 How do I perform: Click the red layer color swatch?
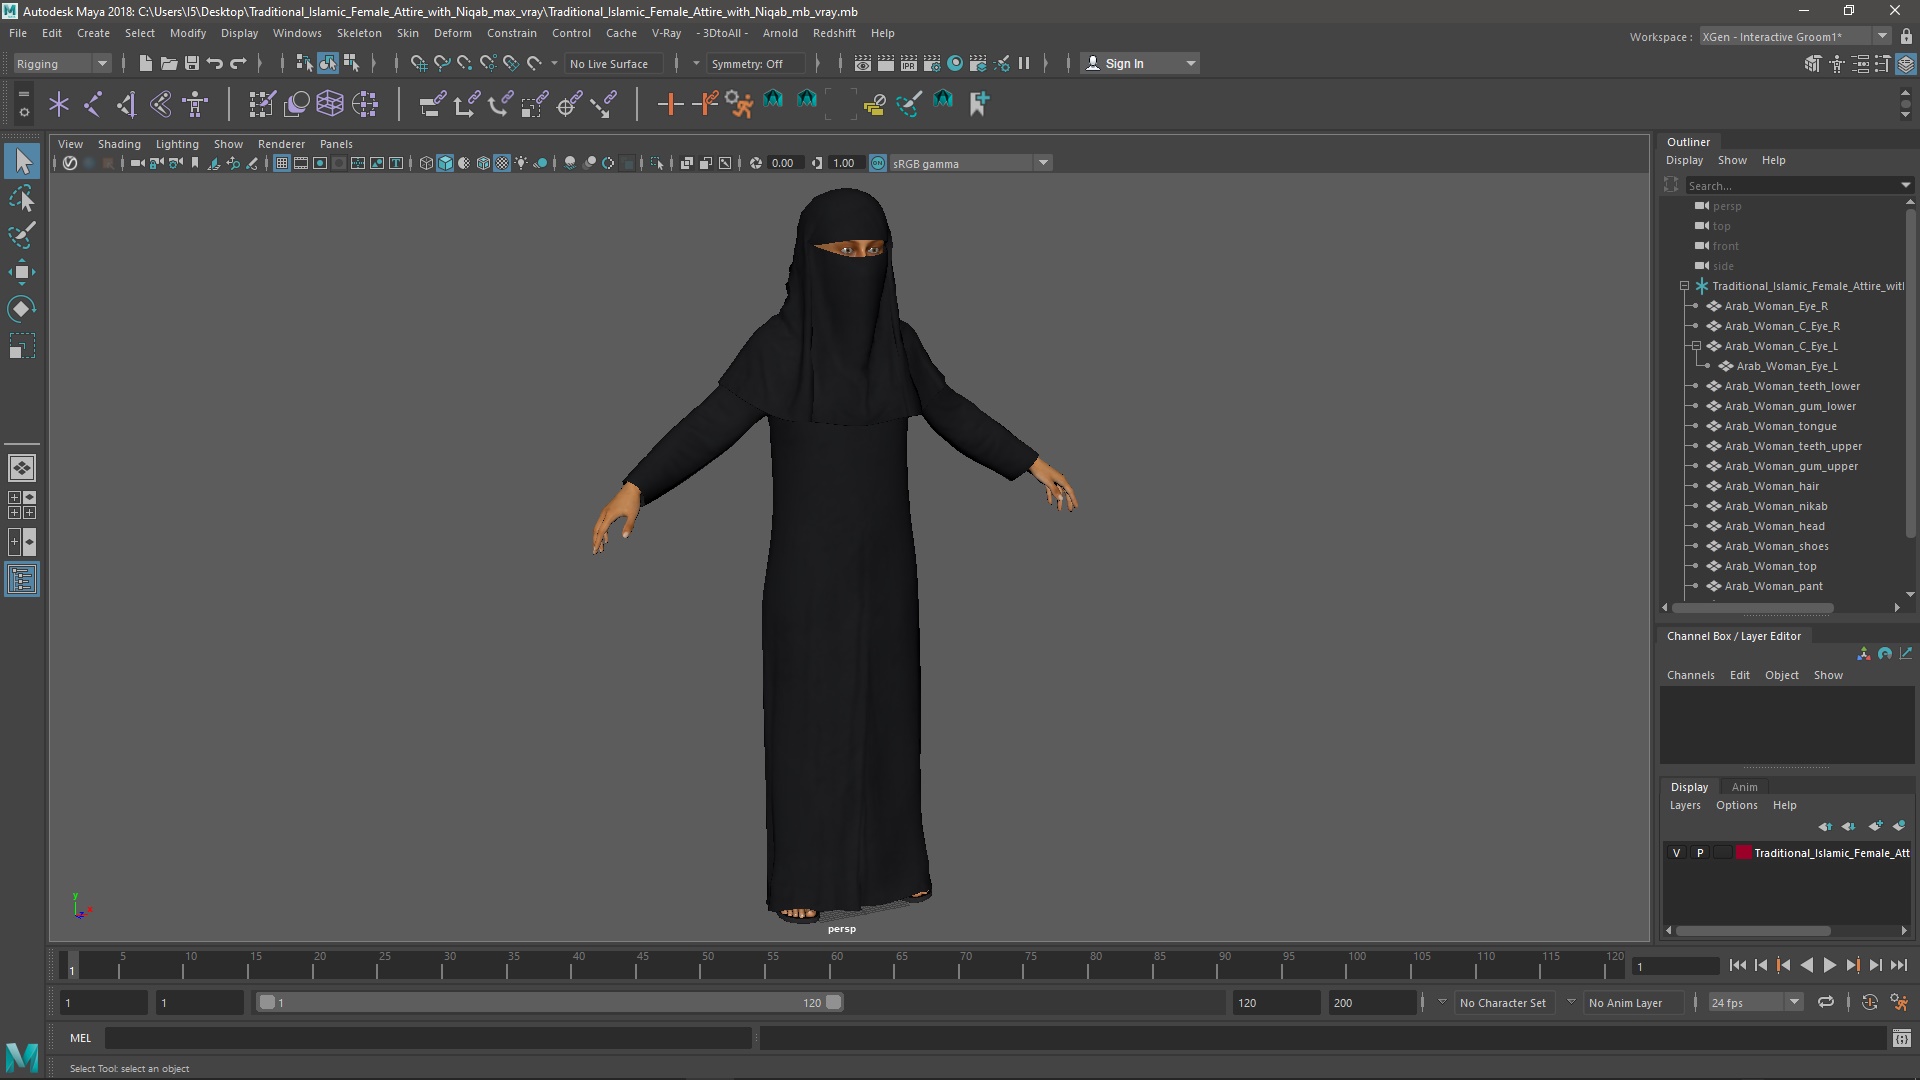click(1743, 853)
